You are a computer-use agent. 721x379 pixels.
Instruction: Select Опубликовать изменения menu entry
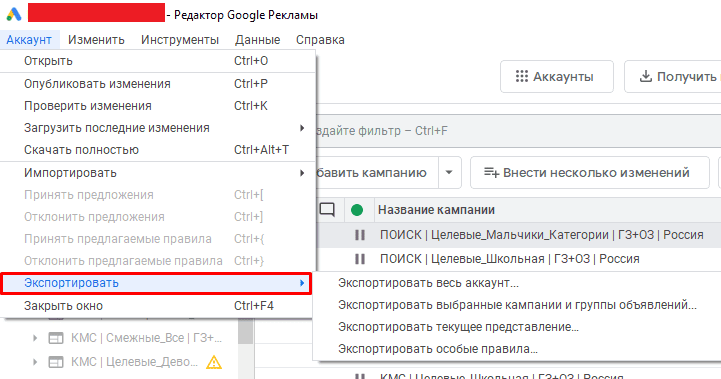click(158, 84)
